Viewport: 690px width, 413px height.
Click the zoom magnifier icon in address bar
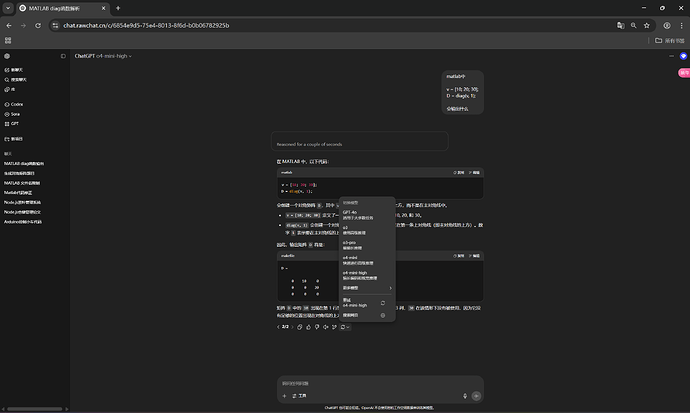pos(634,26)
